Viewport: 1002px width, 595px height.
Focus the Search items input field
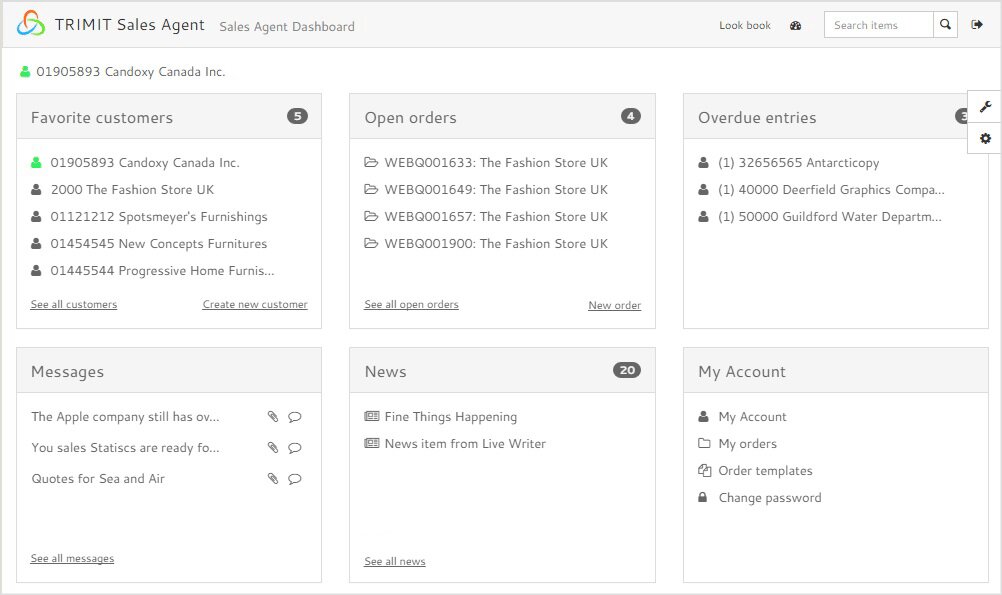point(878,25)
